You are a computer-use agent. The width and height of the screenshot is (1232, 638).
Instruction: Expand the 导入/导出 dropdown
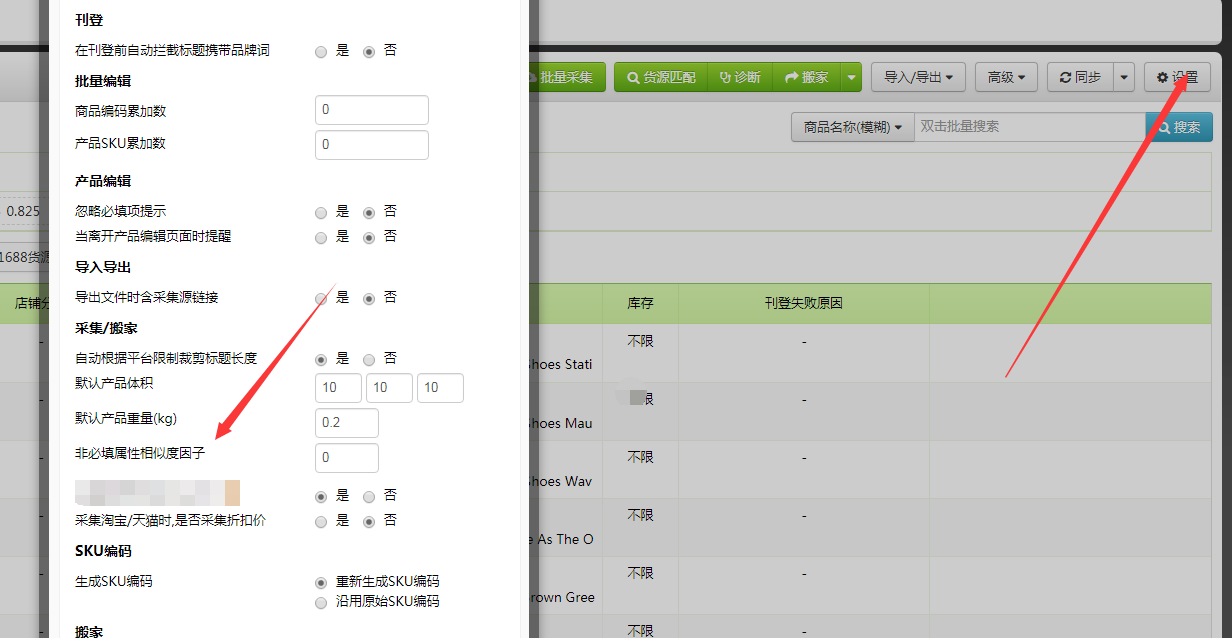(x=918, y=77)
